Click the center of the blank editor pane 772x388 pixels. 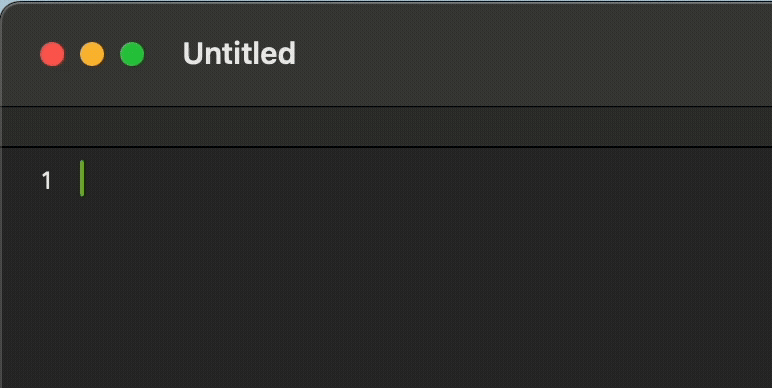pos(423,268)
